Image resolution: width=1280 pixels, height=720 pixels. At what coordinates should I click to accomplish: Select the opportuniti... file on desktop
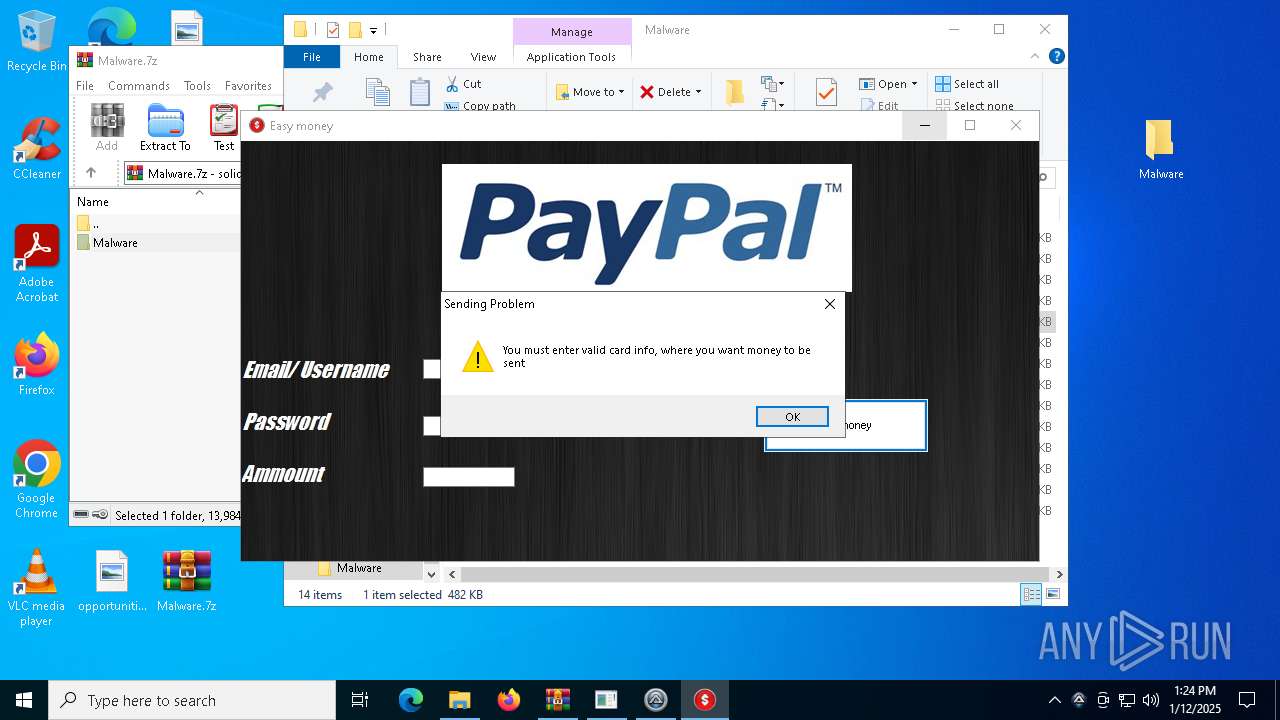click(x=112, y=581)
